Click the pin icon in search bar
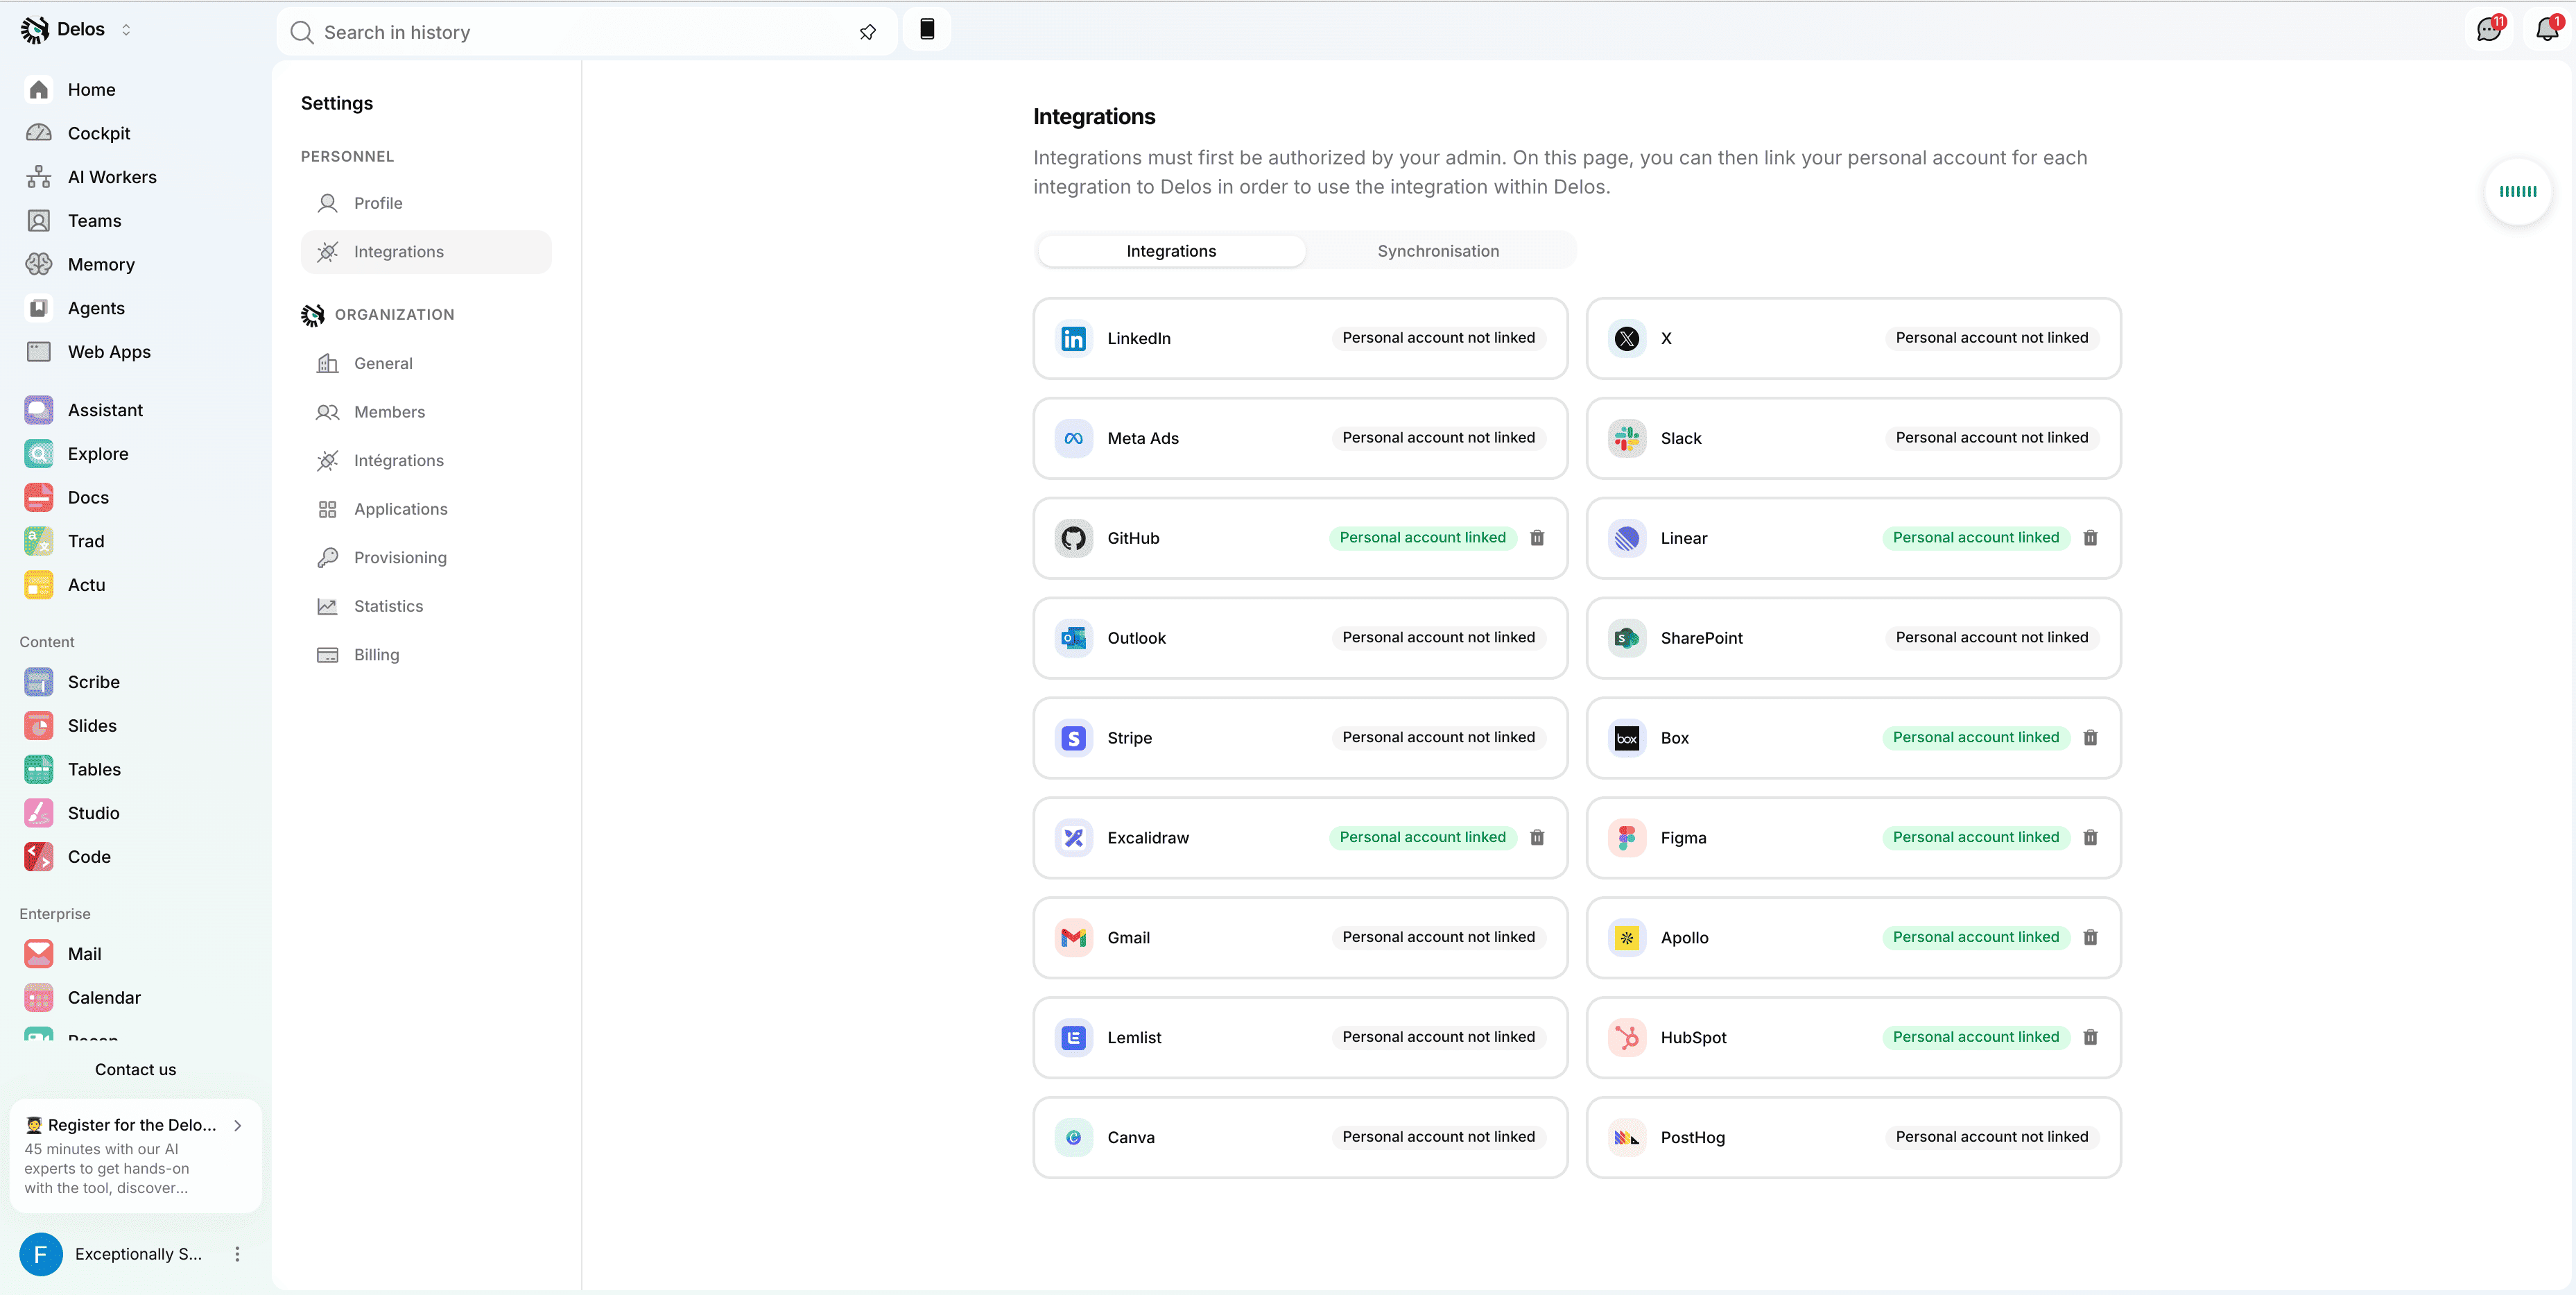The height and width of the screenshot is (1295, 2576). click(x=868, y=32)
